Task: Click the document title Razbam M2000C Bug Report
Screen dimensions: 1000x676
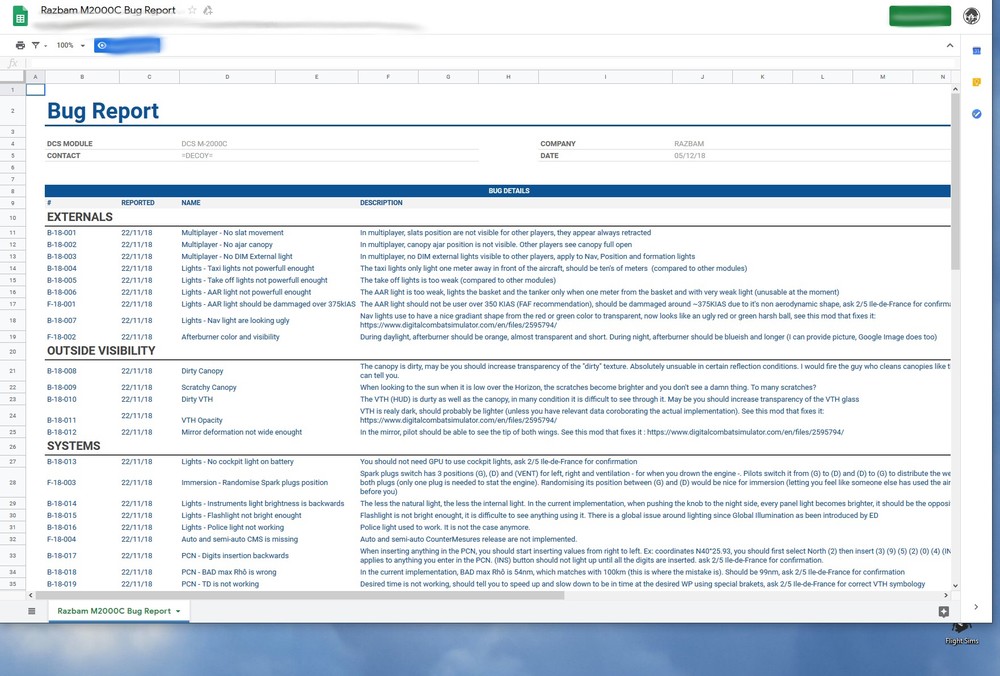Action: tap(108, 10)
